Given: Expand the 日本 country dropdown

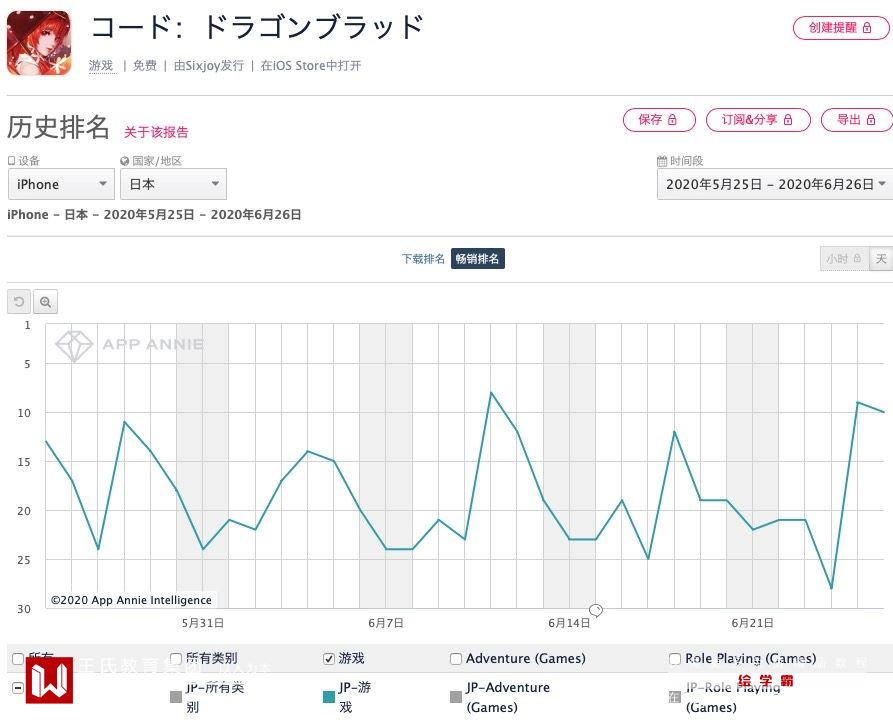Looking at the screenshot, I should pos(173,184).
